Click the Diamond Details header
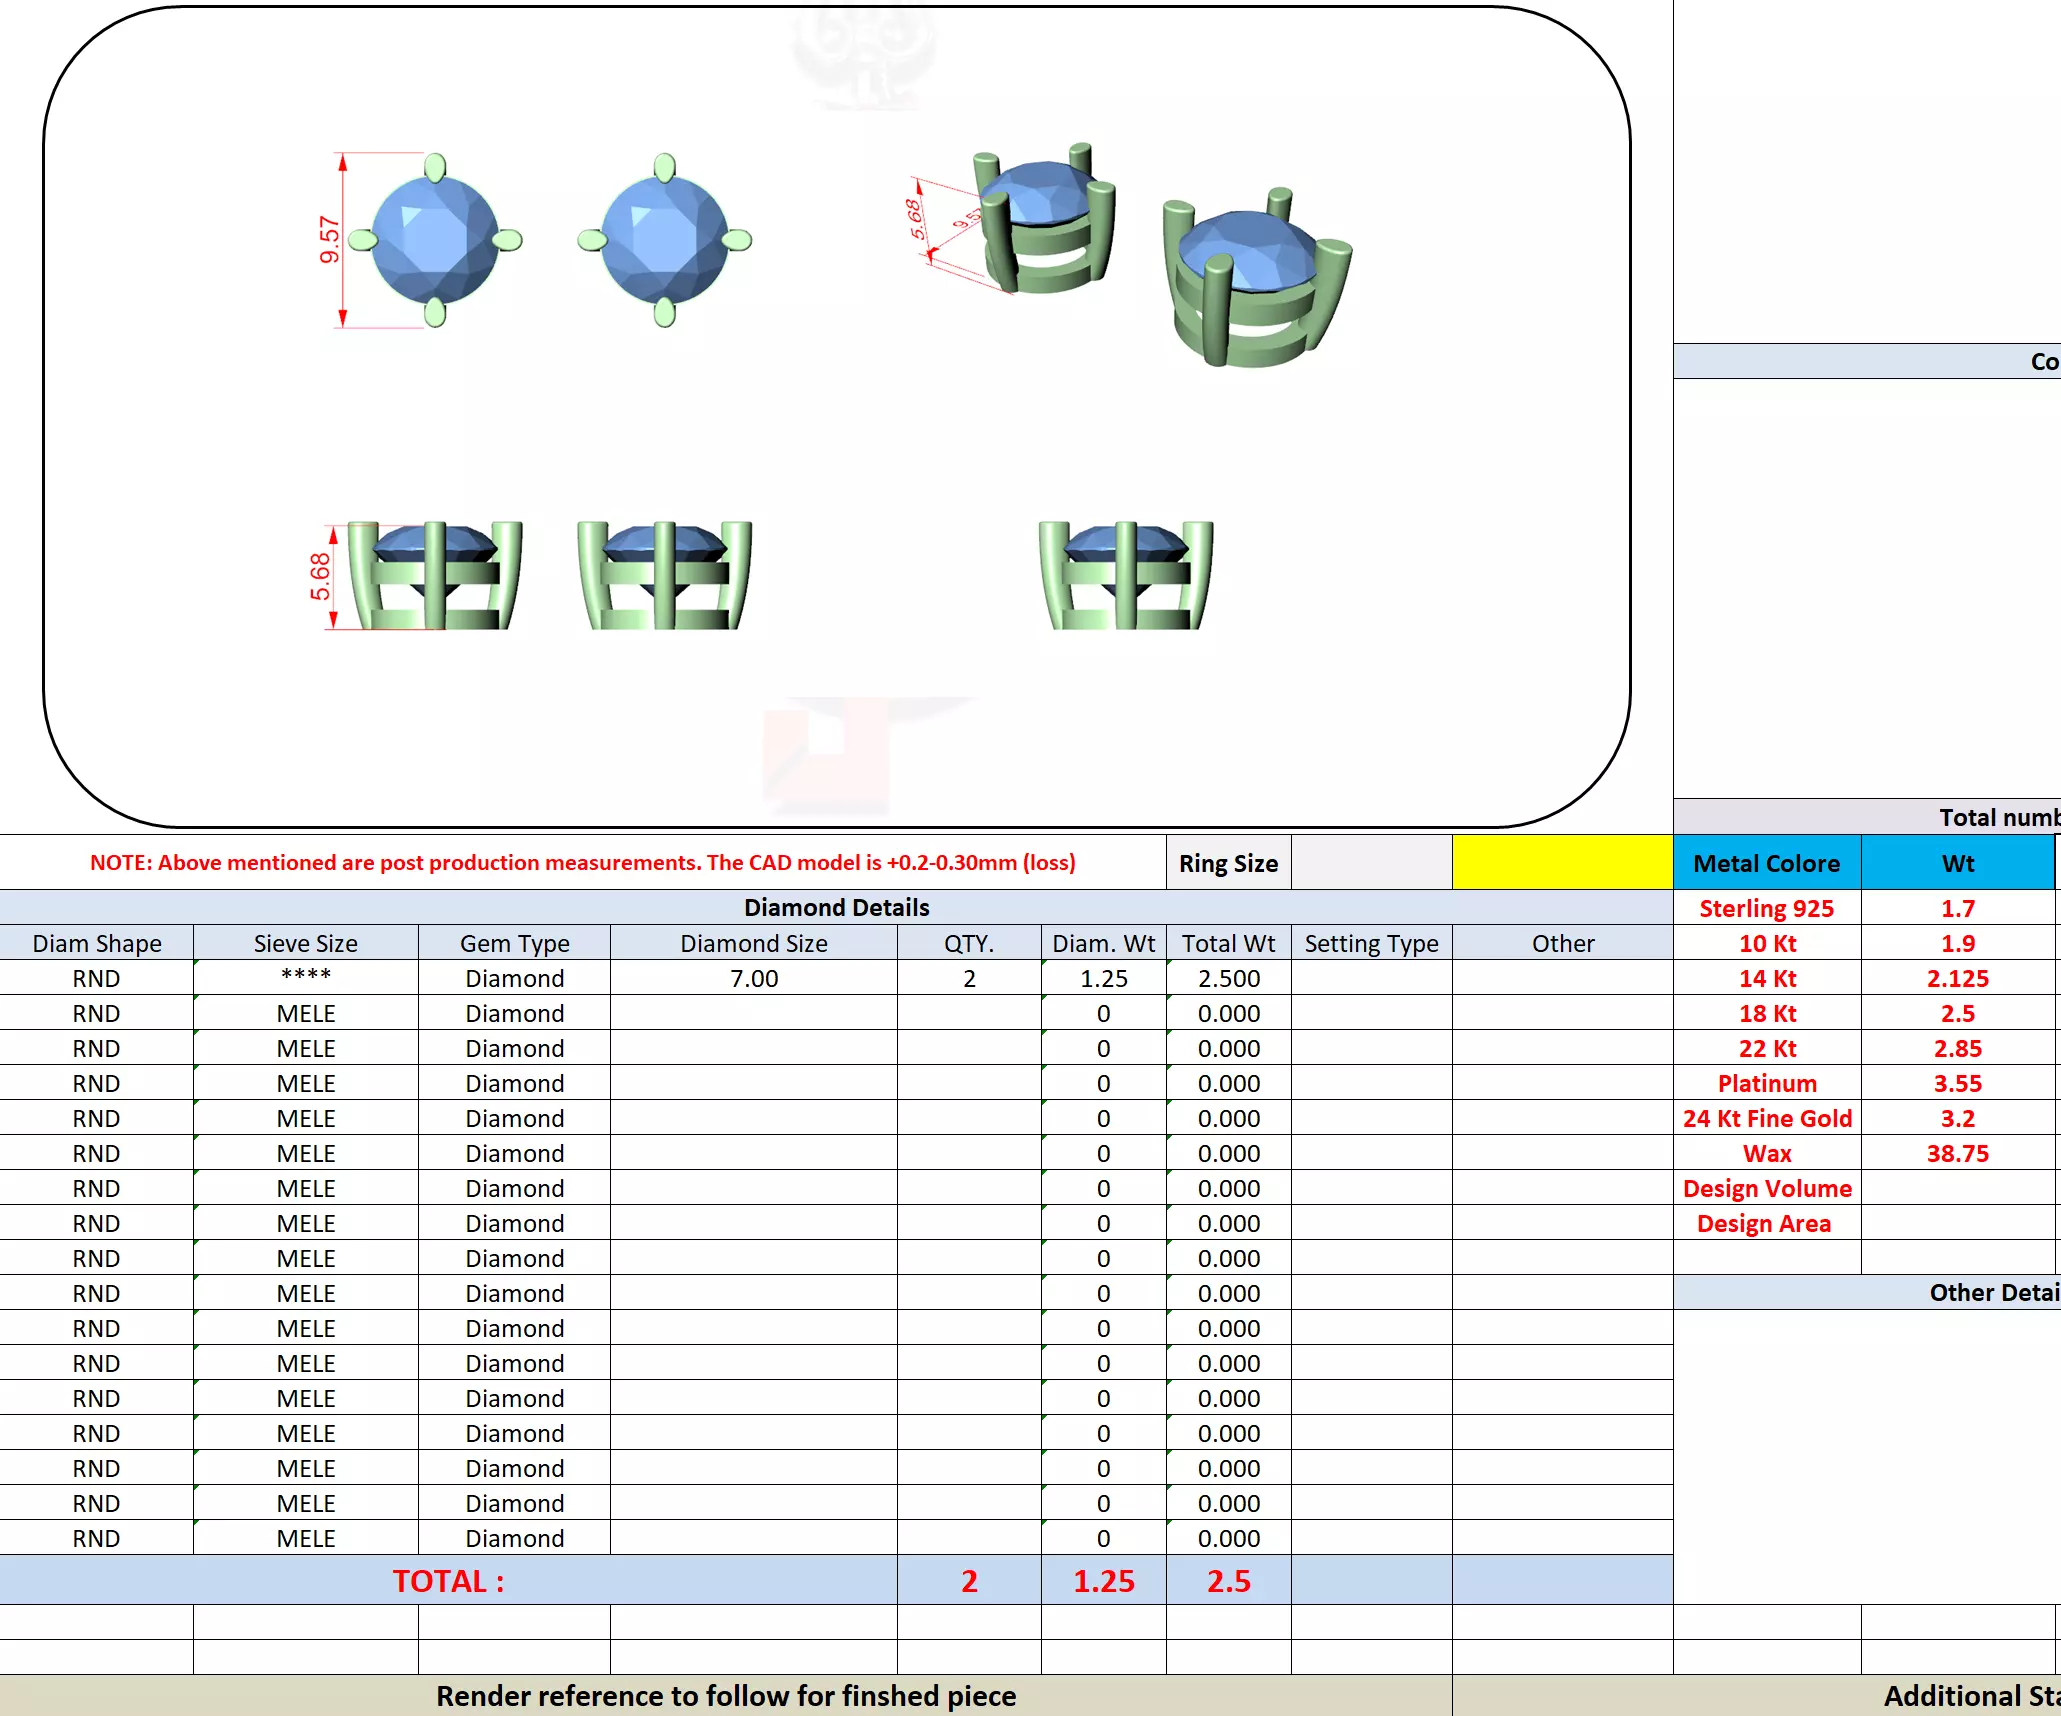Viewport: 2061px width, 1716px height. [836, 907]
